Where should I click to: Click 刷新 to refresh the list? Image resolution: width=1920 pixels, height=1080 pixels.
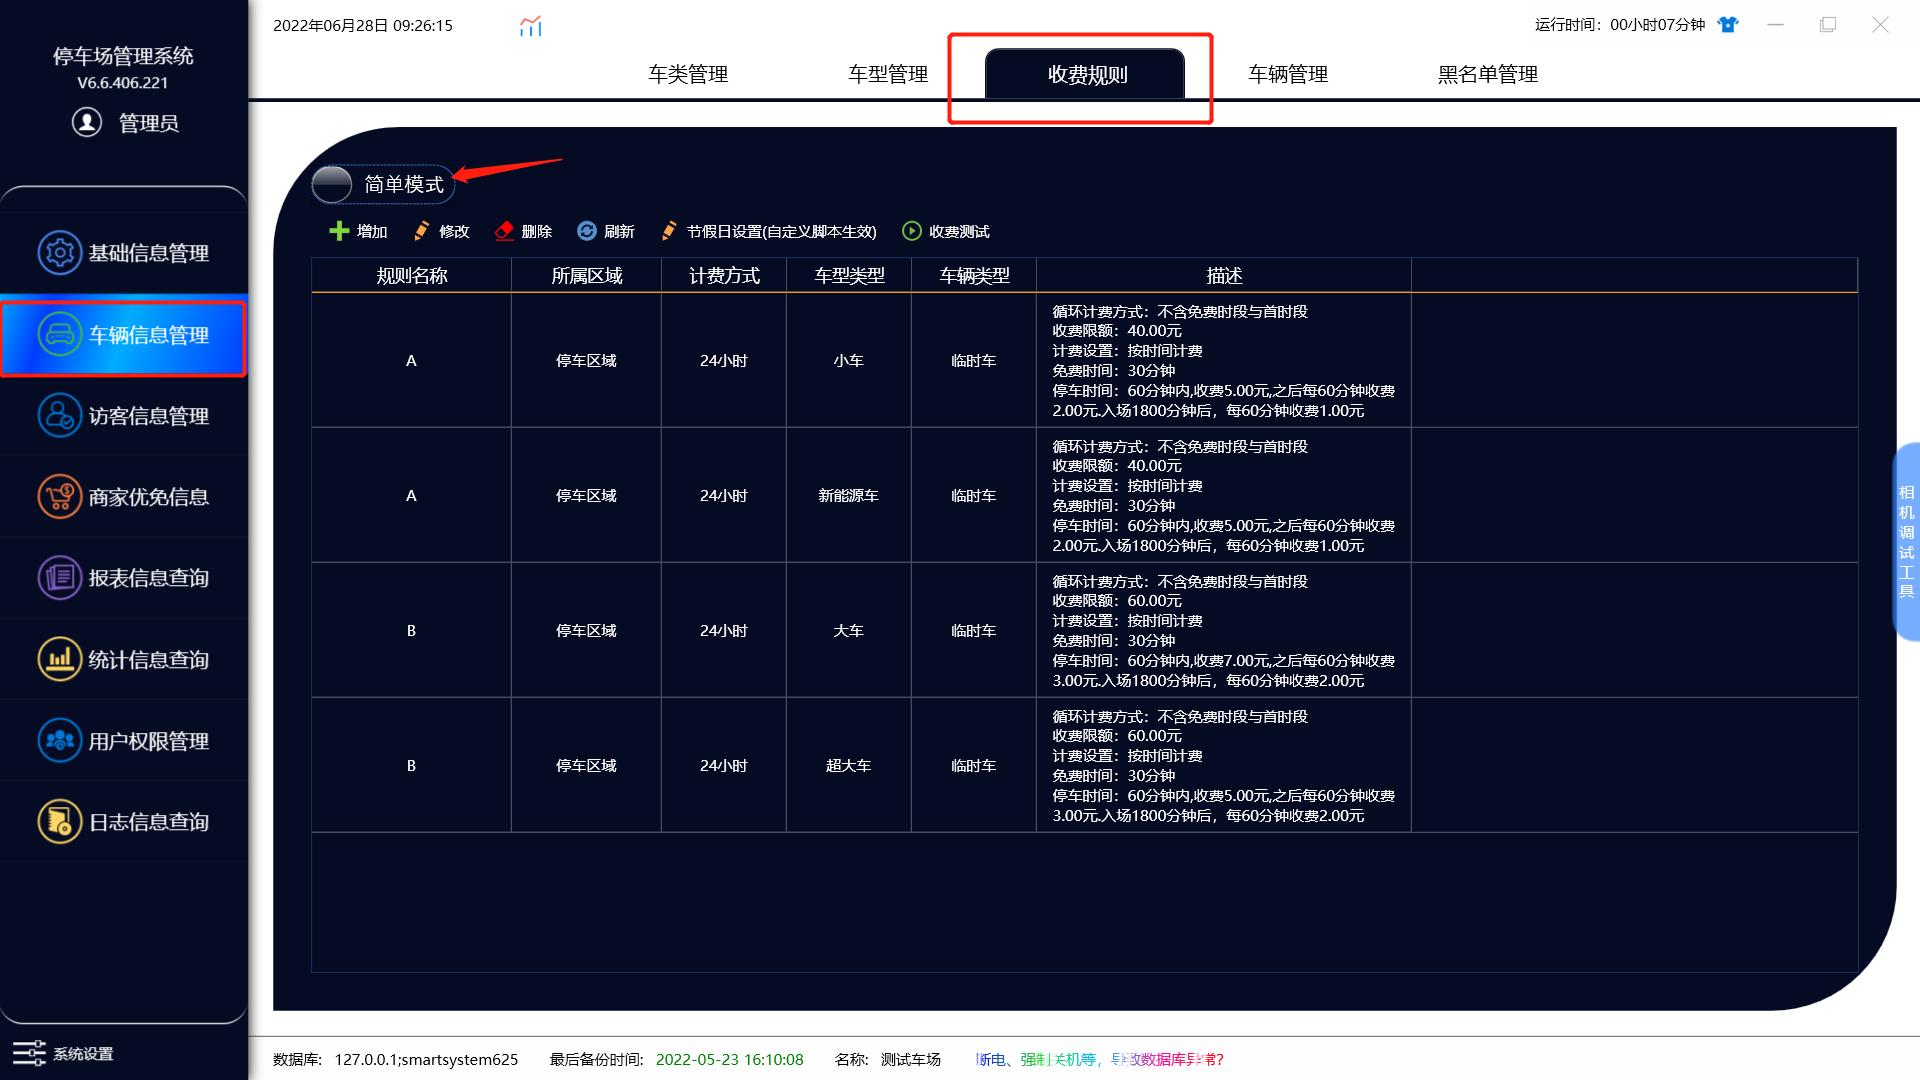pos(606,231)
